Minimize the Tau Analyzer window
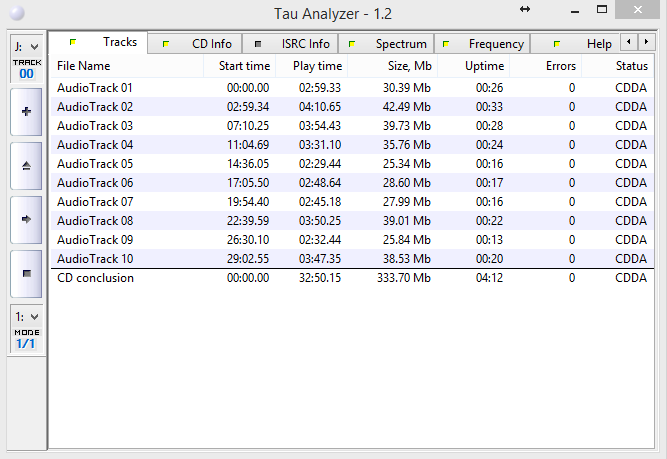This screenshot has width=667, height=459. point(575,10)
